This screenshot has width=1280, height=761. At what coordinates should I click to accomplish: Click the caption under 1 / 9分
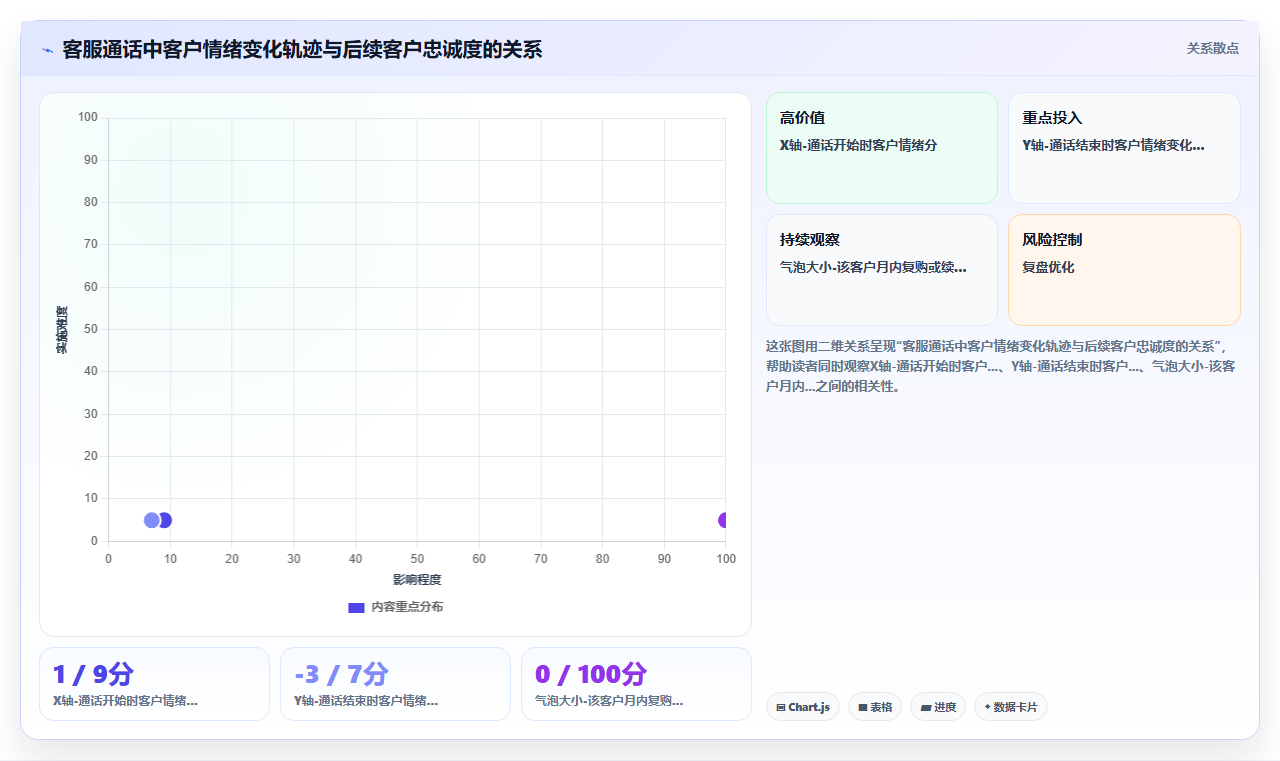point(125,701)
